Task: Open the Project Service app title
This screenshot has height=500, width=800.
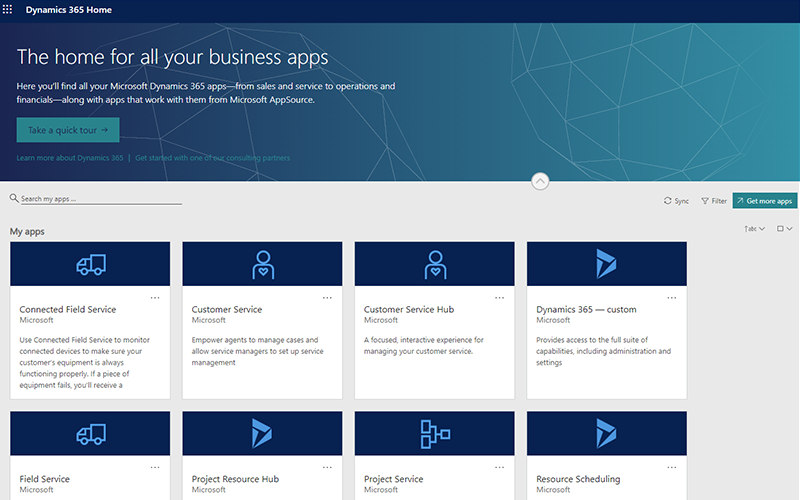Action: coord(393,479)
